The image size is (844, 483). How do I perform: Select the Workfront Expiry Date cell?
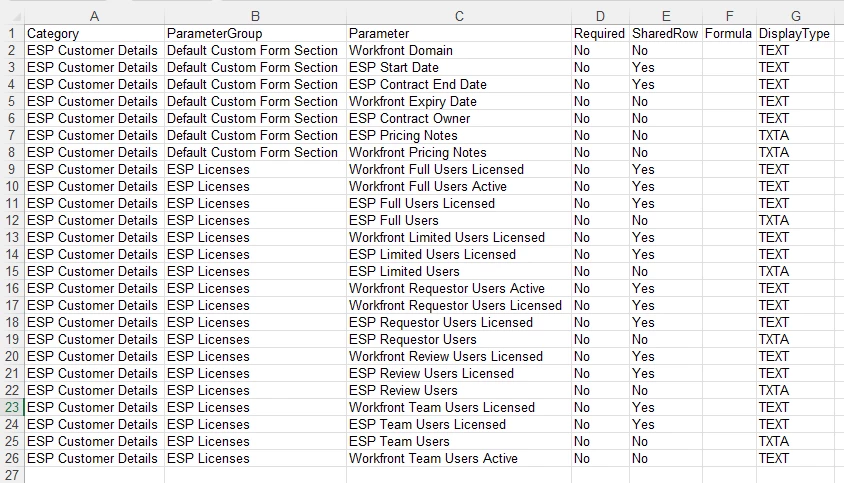pyautogui.click(x=459, y=101)
